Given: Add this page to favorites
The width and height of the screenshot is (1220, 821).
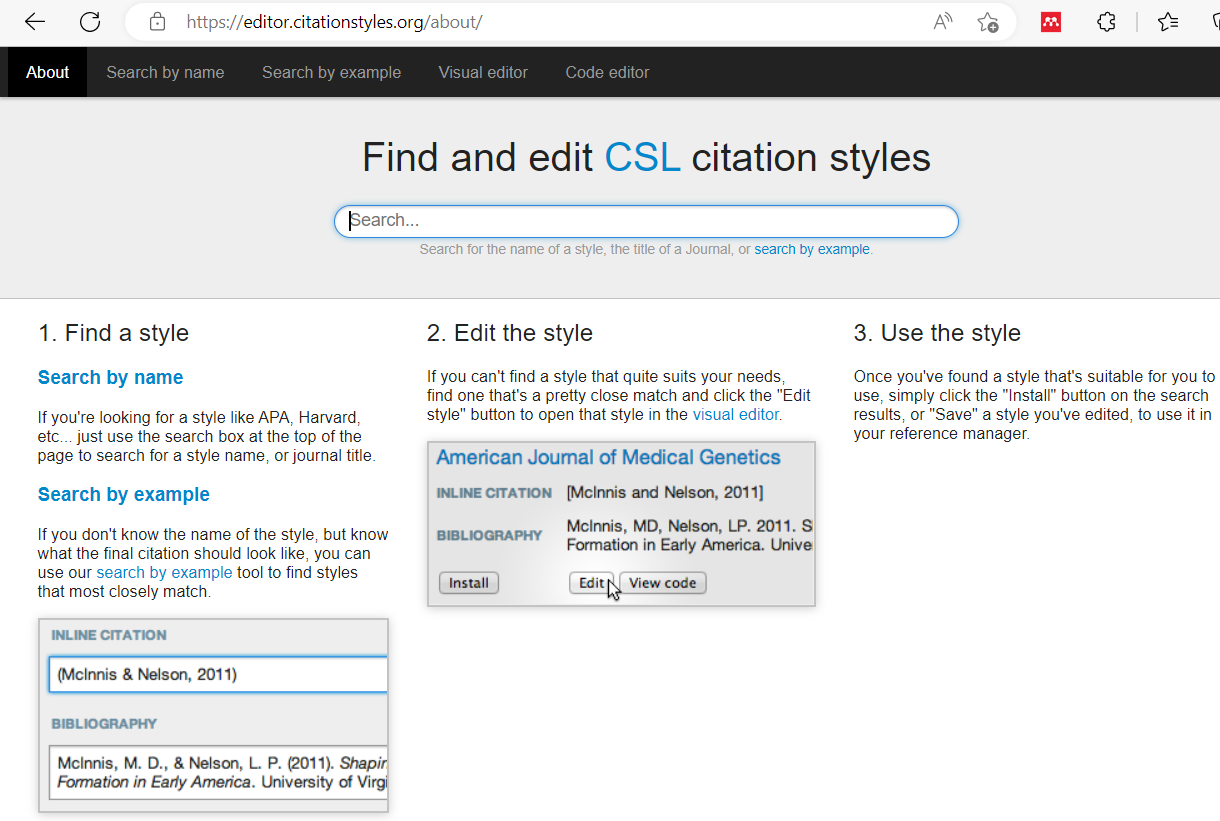Looking at the screenshot, I should coord(988,22).
